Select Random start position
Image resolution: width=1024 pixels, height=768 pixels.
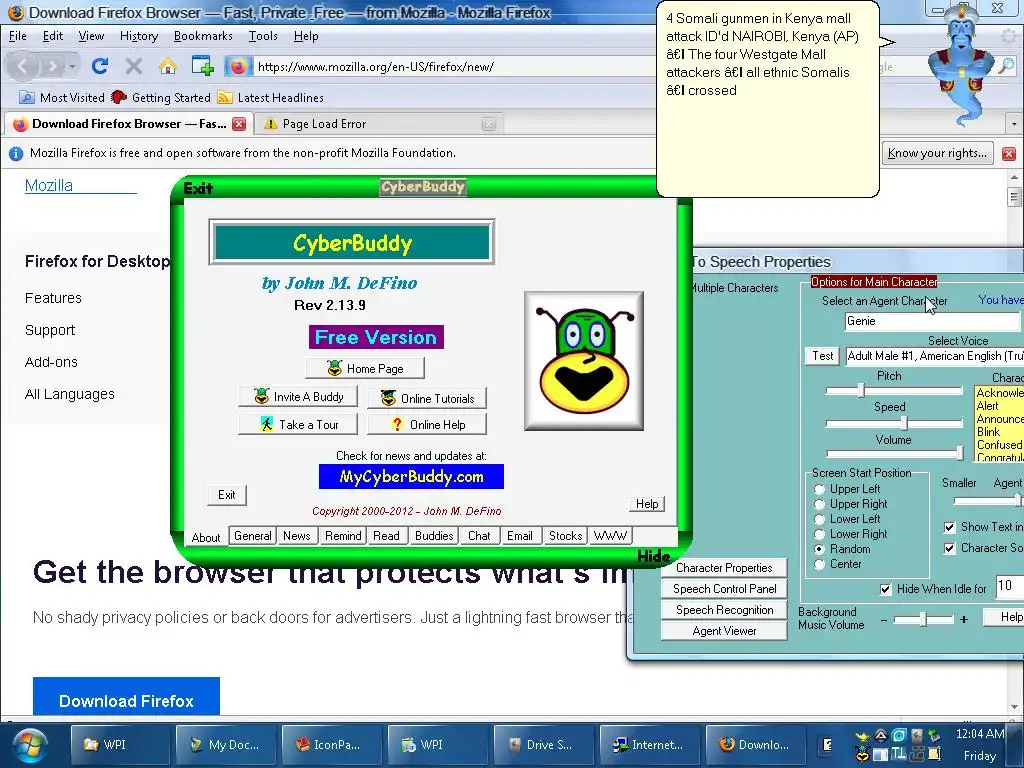point(820,549)
